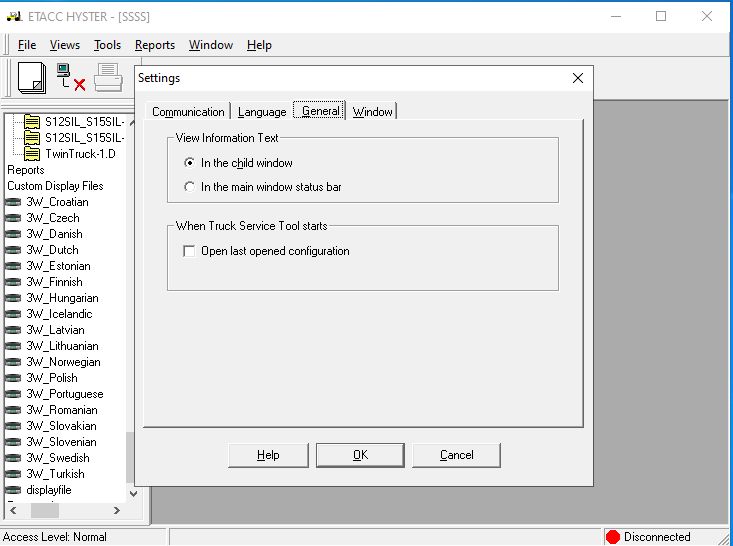Click the 3W_Croatian display file icon
Viewport: 733px width, 546px height.
point(13,202)
